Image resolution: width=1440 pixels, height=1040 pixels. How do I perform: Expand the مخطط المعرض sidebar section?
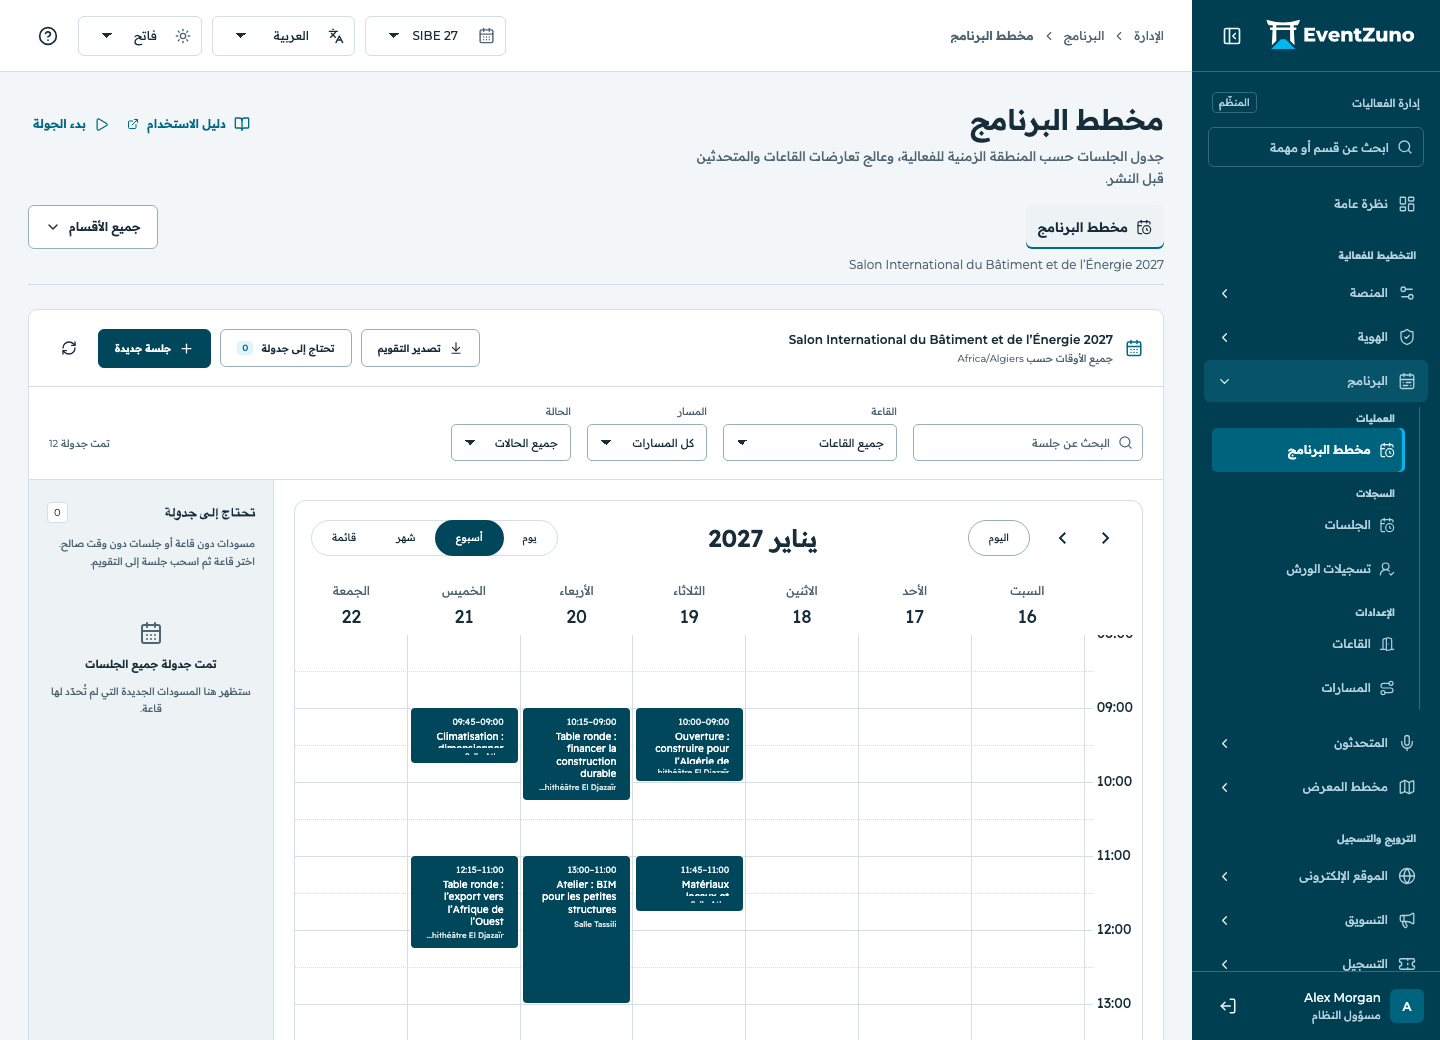pyautogui.click(x=1316, y=787)
